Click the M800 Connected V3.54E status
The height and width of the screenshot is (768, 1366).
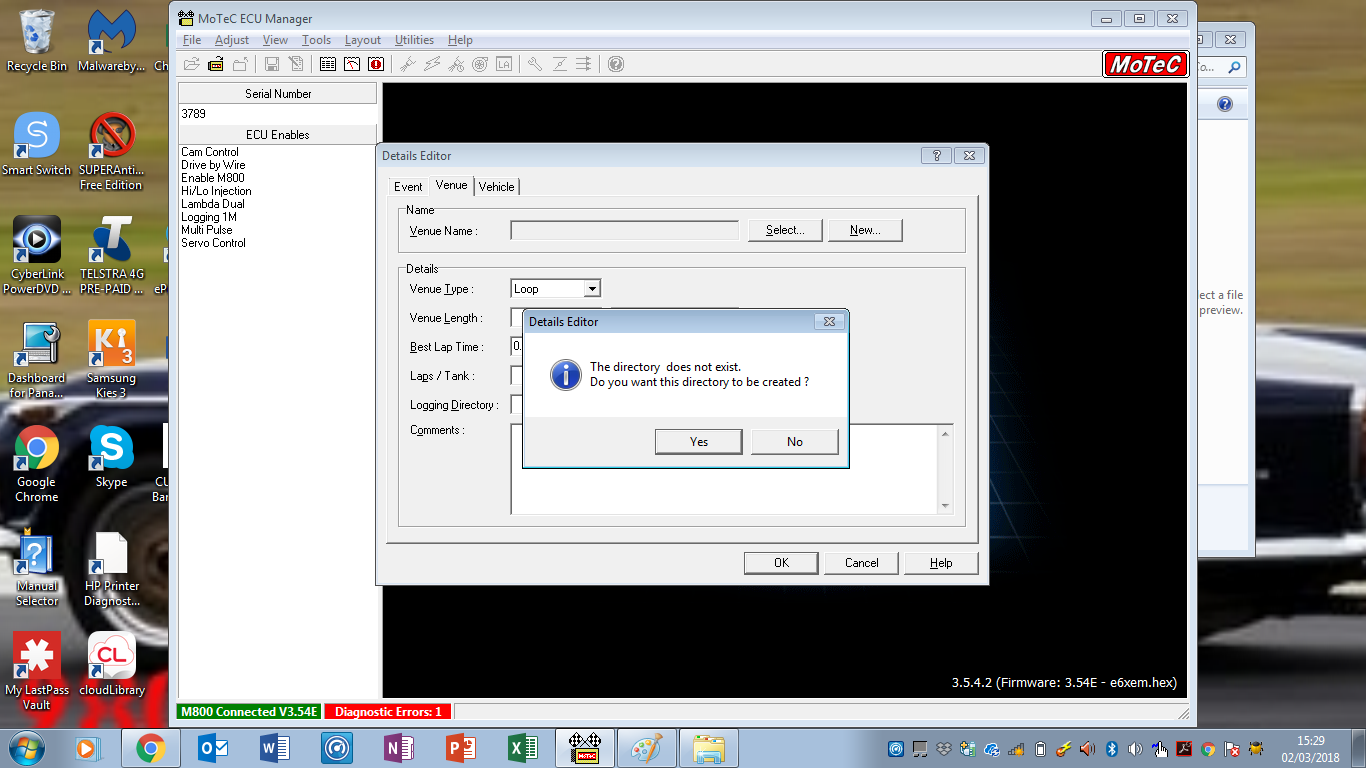249,712
